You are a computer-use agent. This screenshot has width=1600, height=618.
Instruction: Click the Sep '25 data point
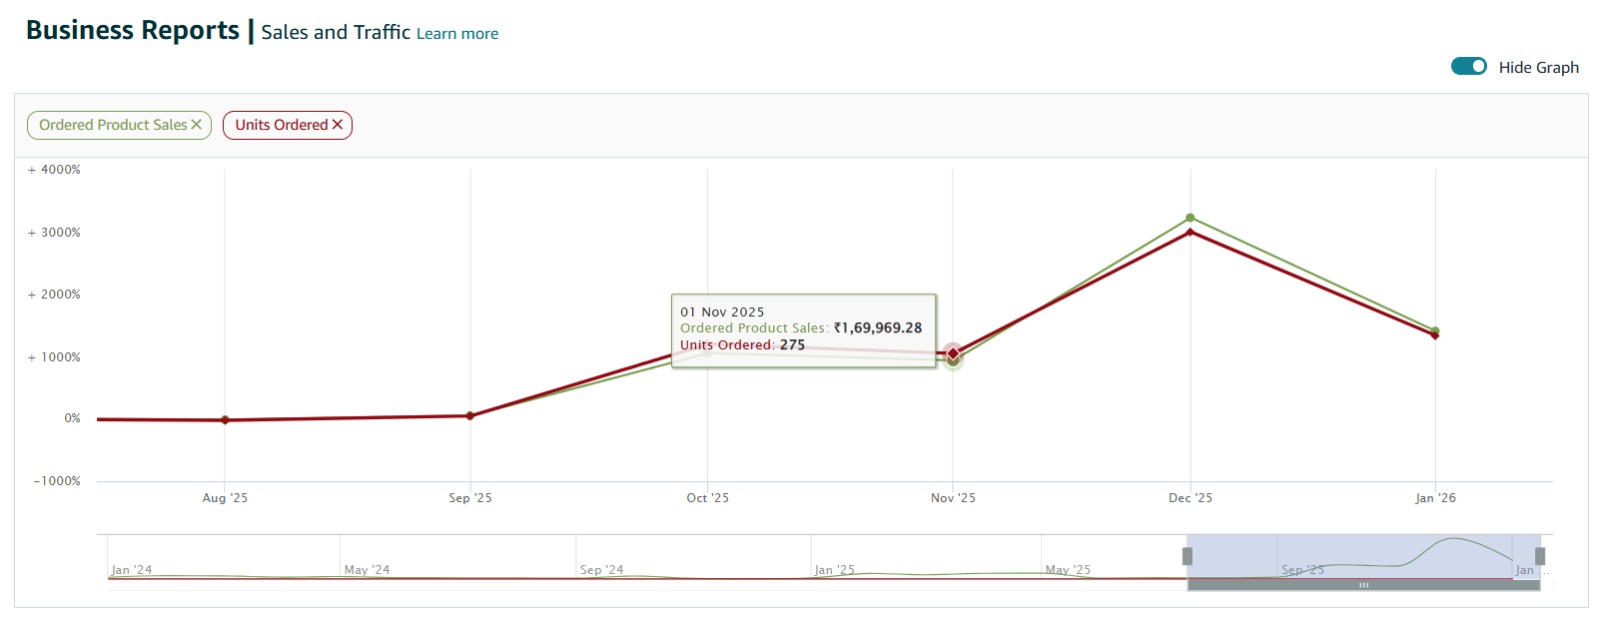click(x=470, y=416)
